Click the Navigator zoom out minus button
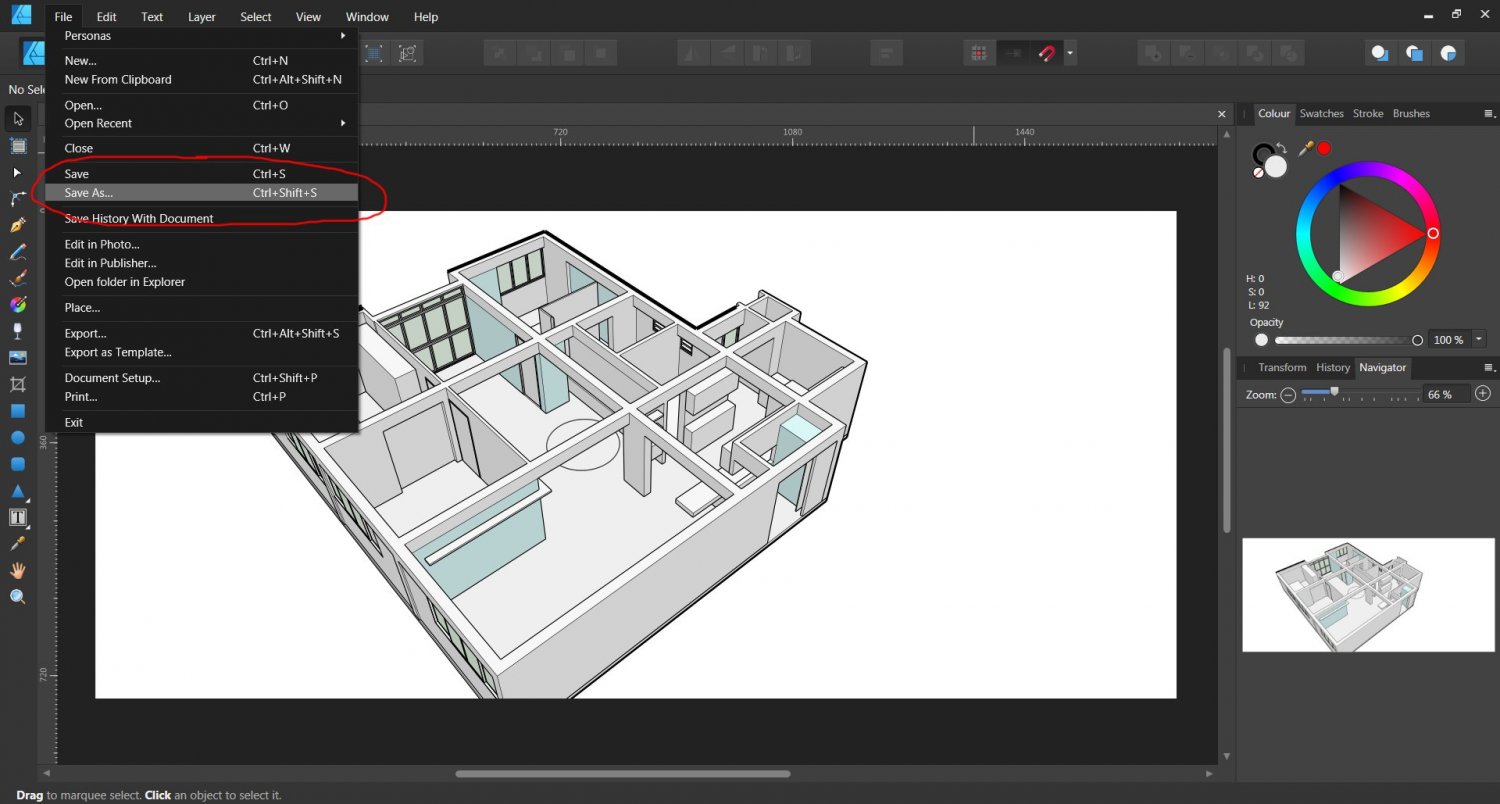 1288,395
